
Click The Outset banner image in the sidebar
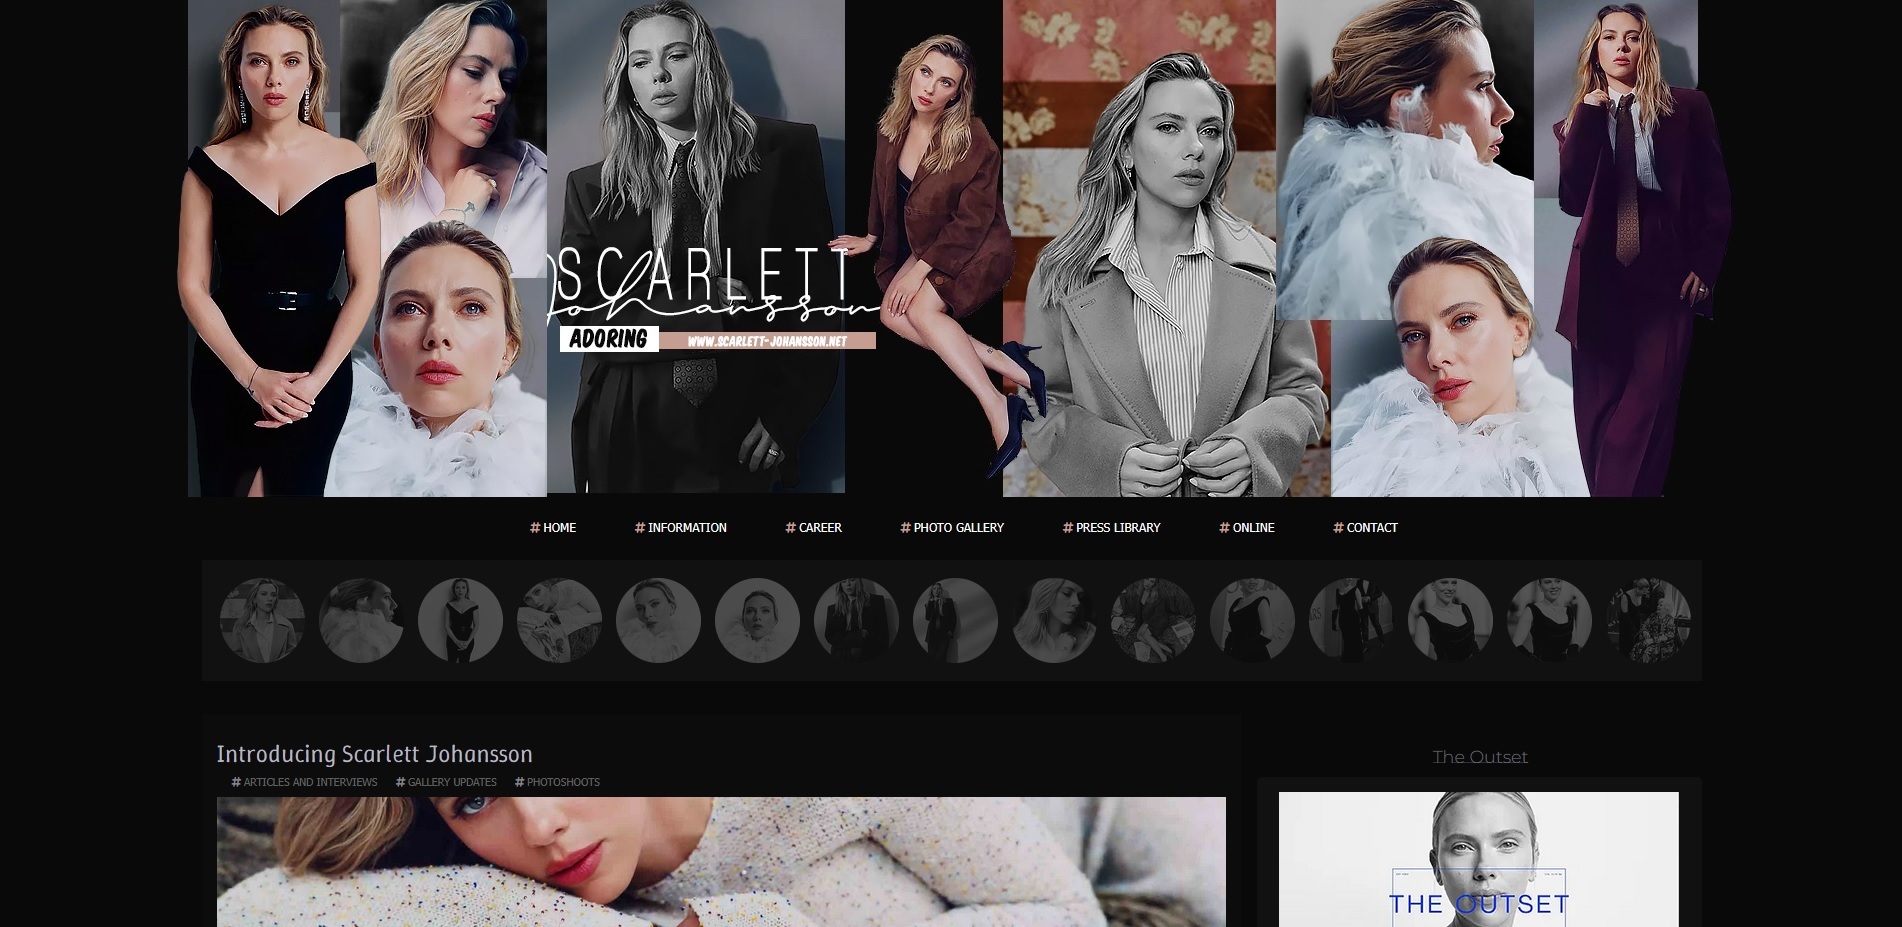pos(1478,860)
